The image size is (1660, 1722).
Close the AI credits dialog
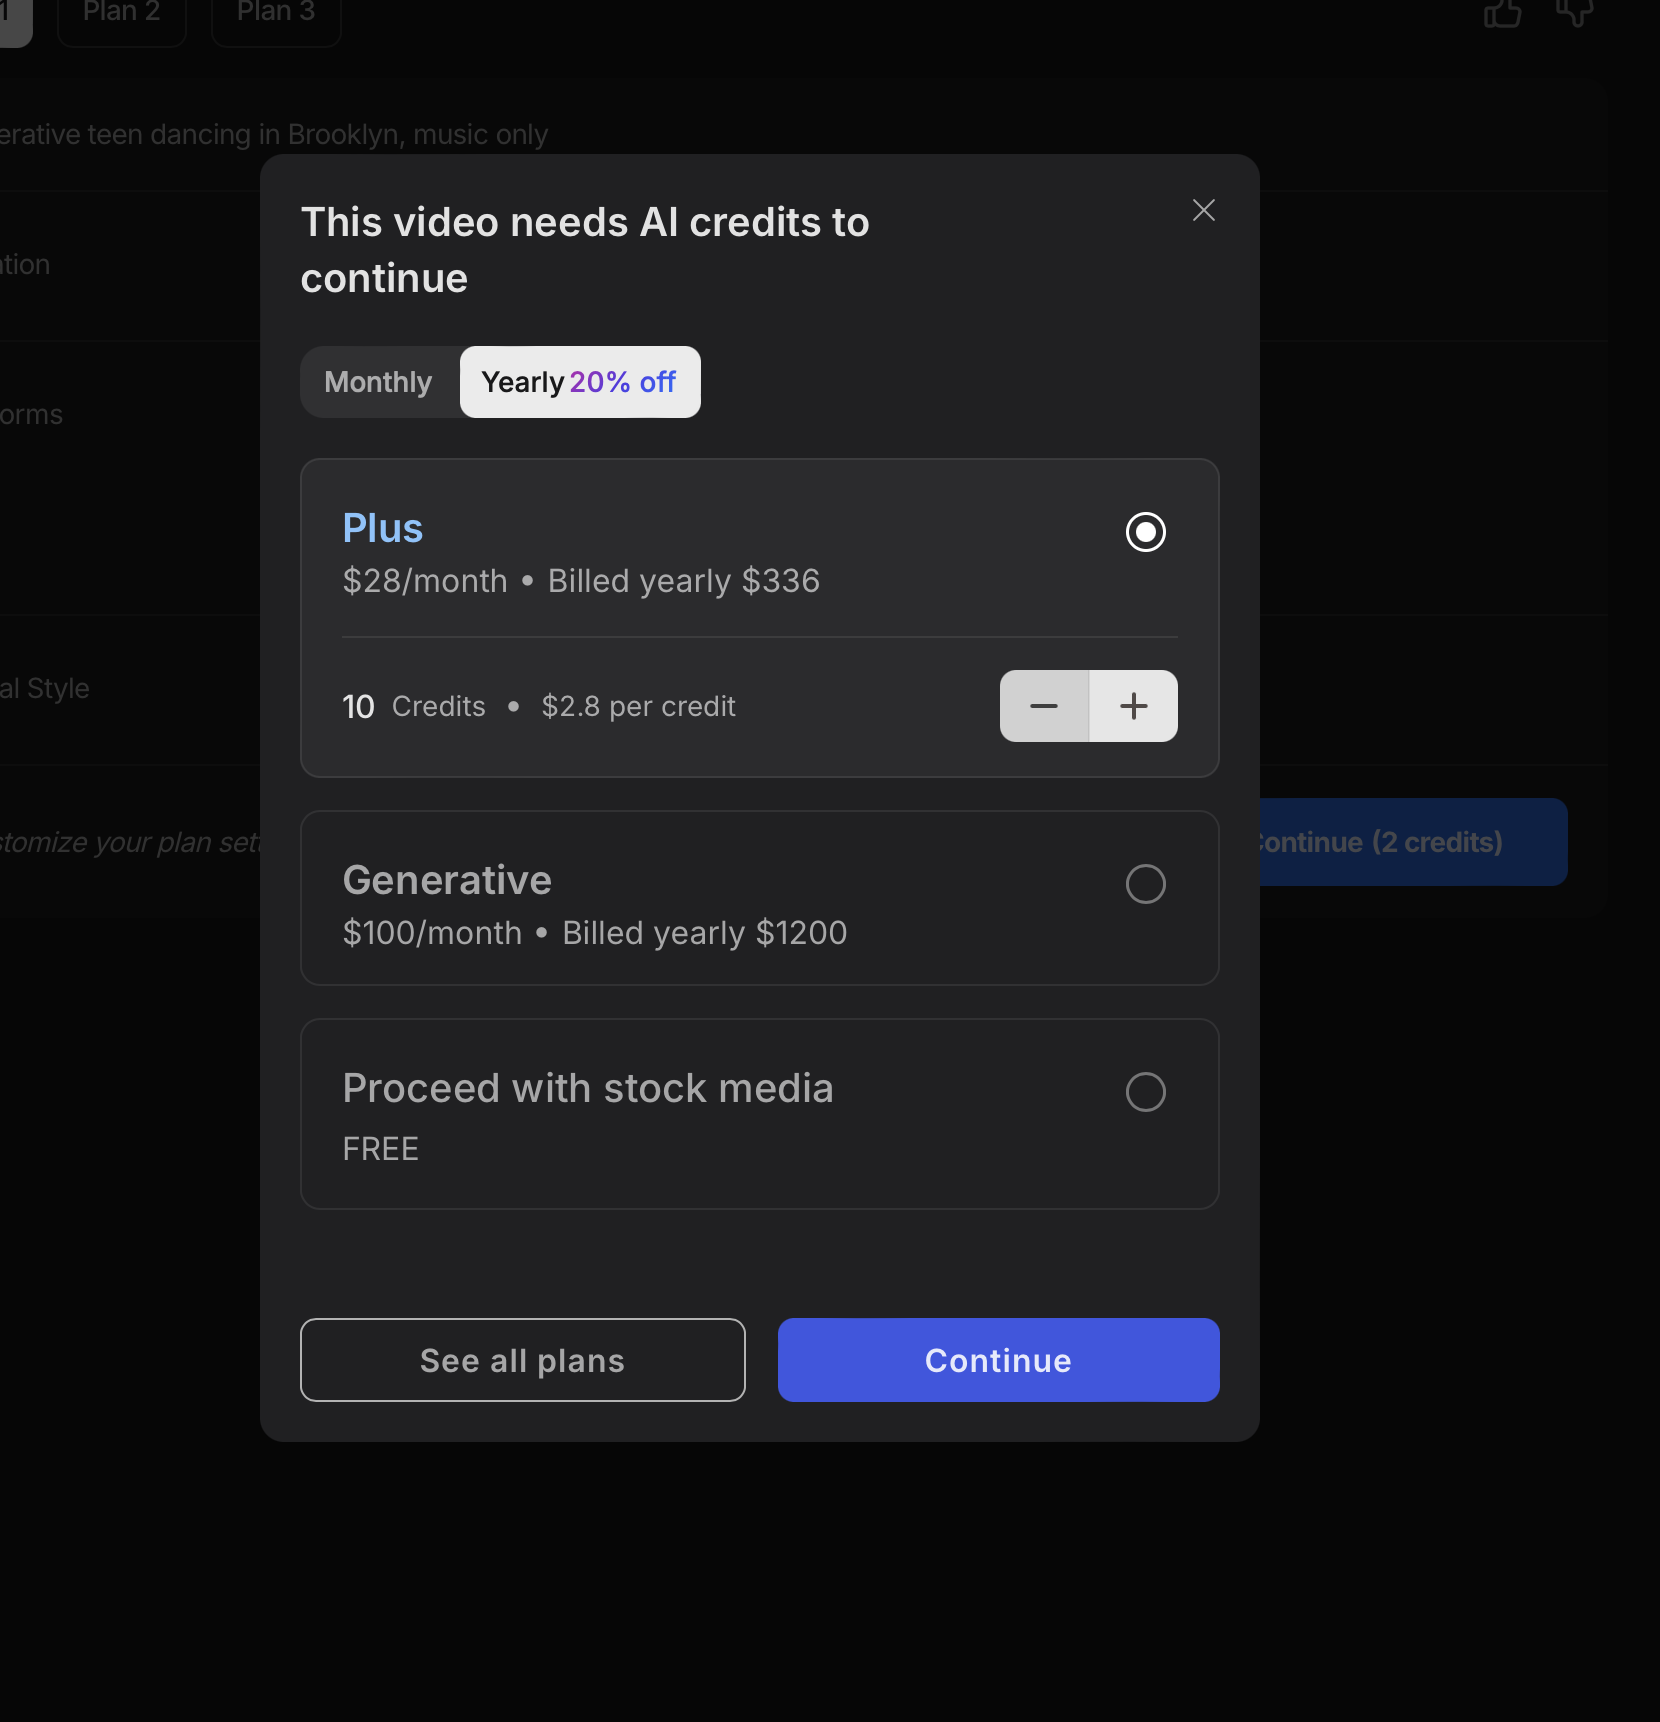click(1203, 210)
